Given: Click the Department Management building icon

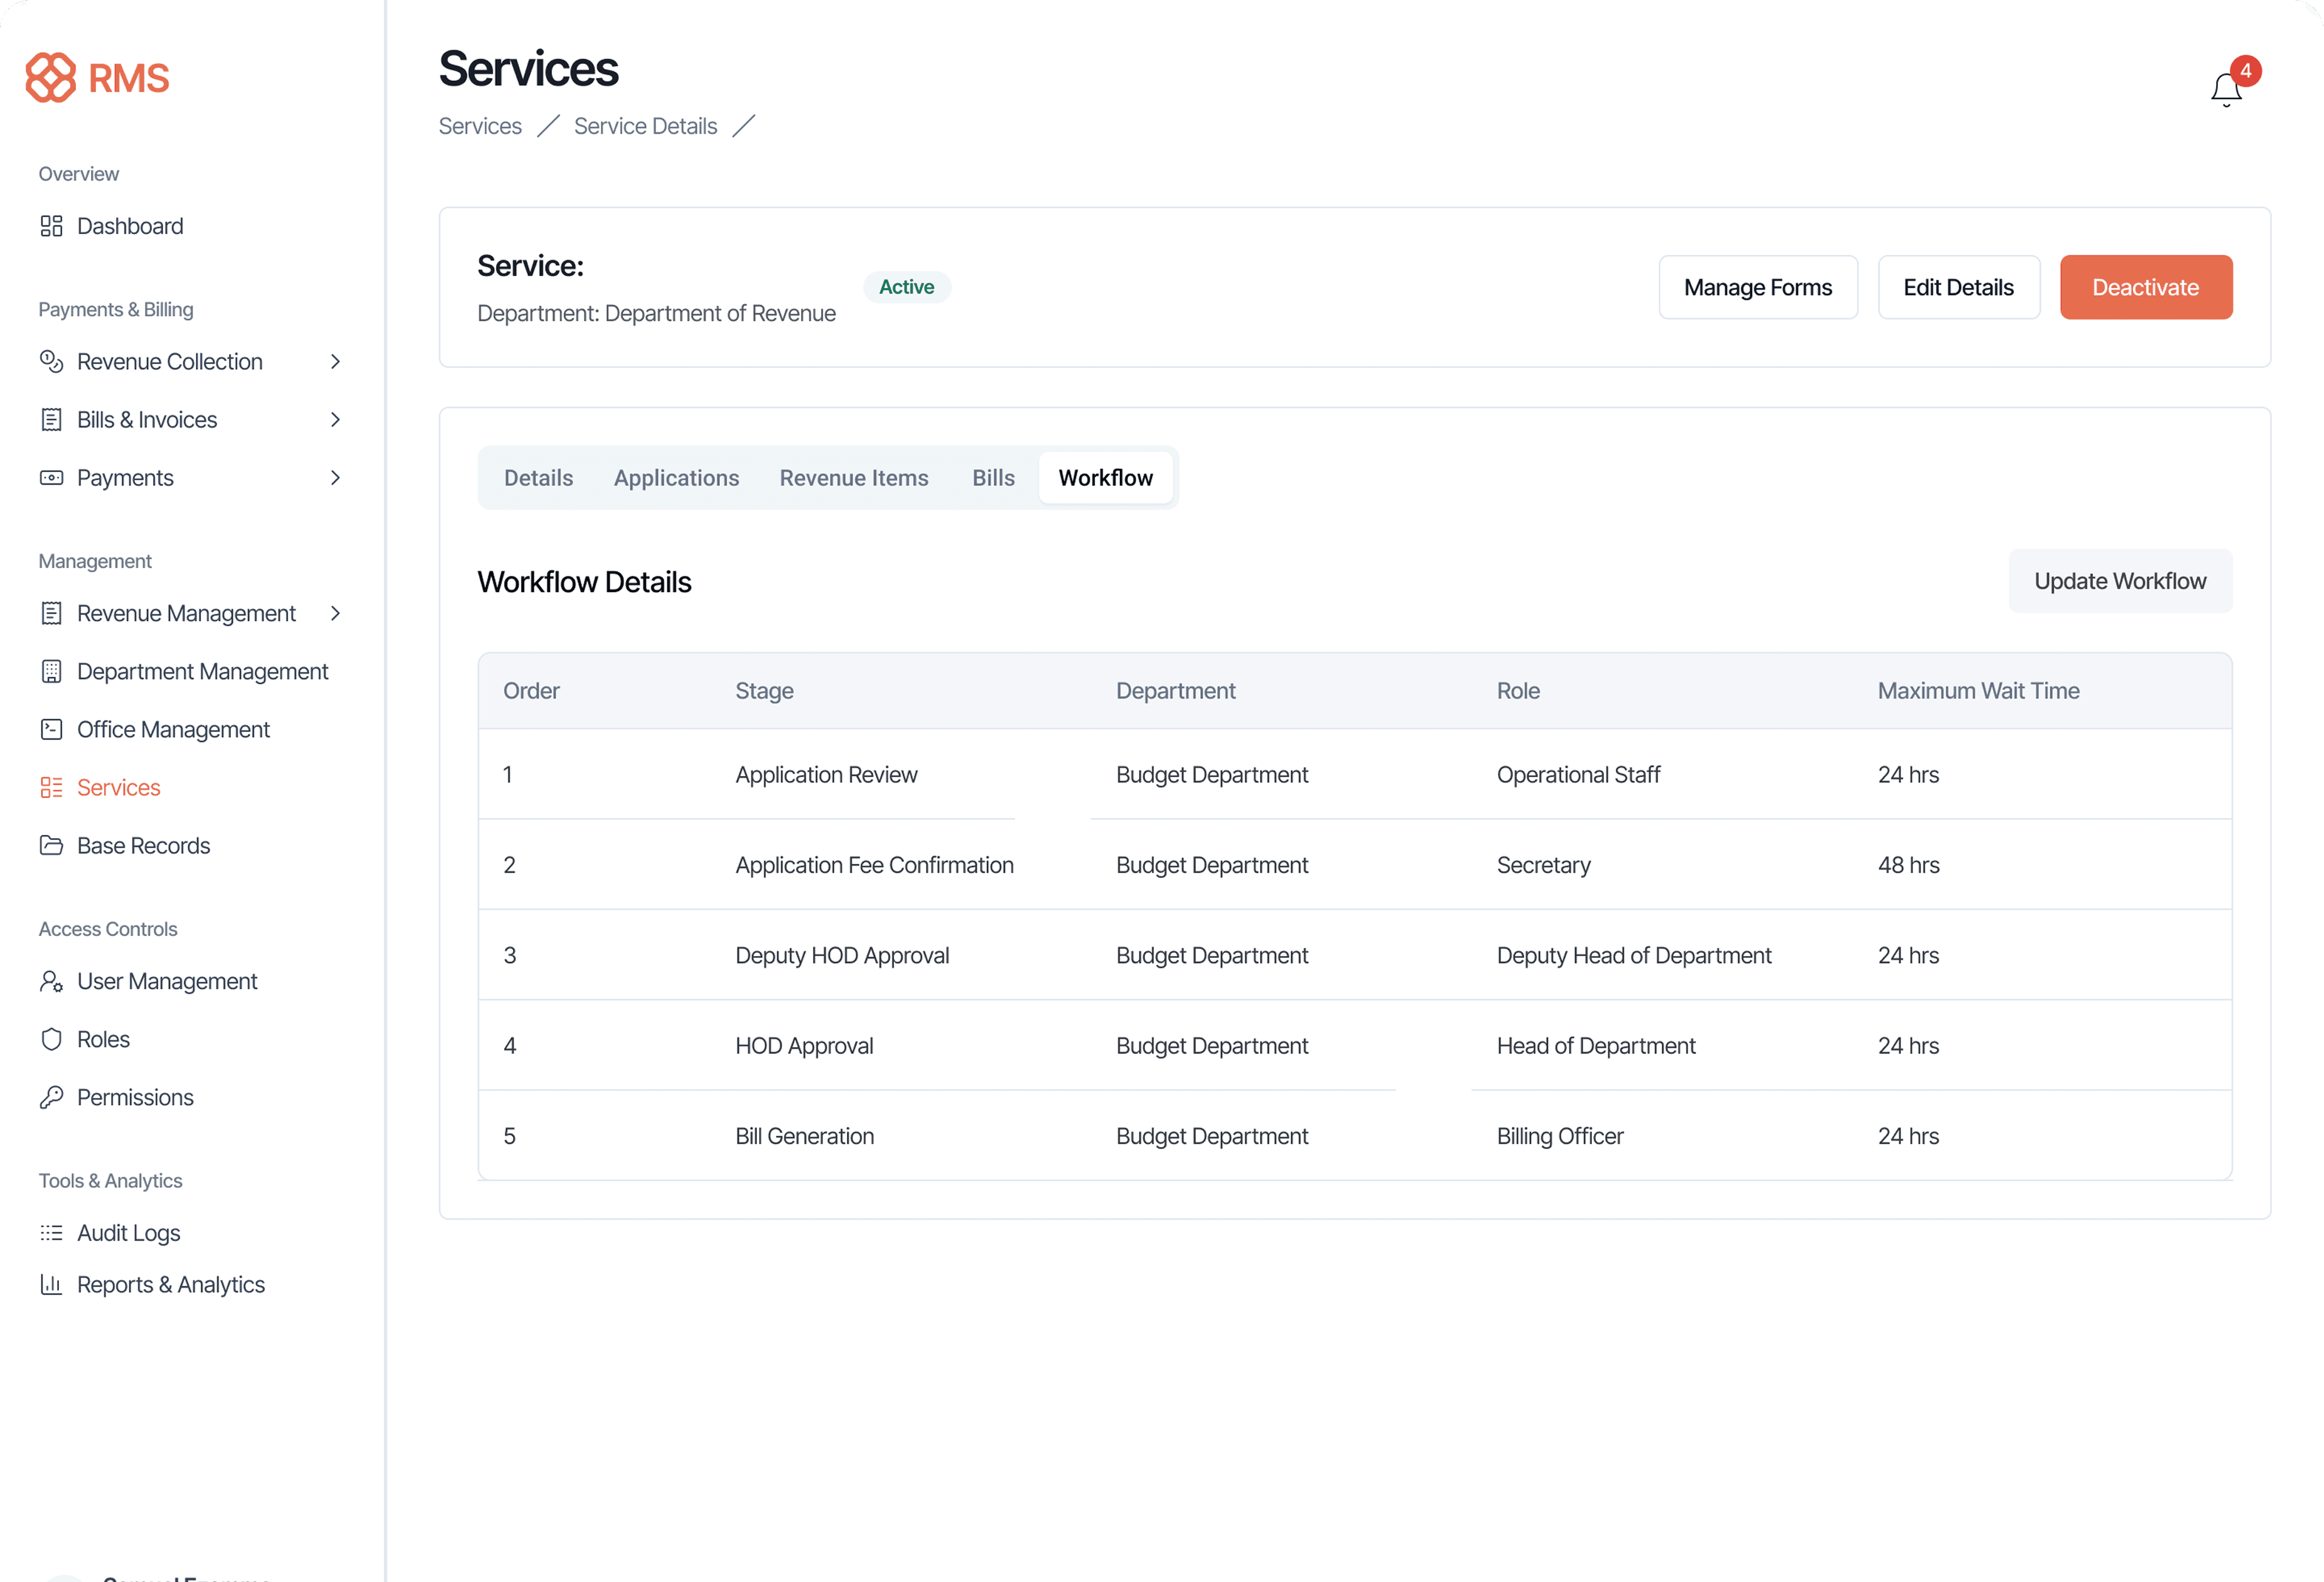Looking at the screenshot, I should click(x=51, y=672).
